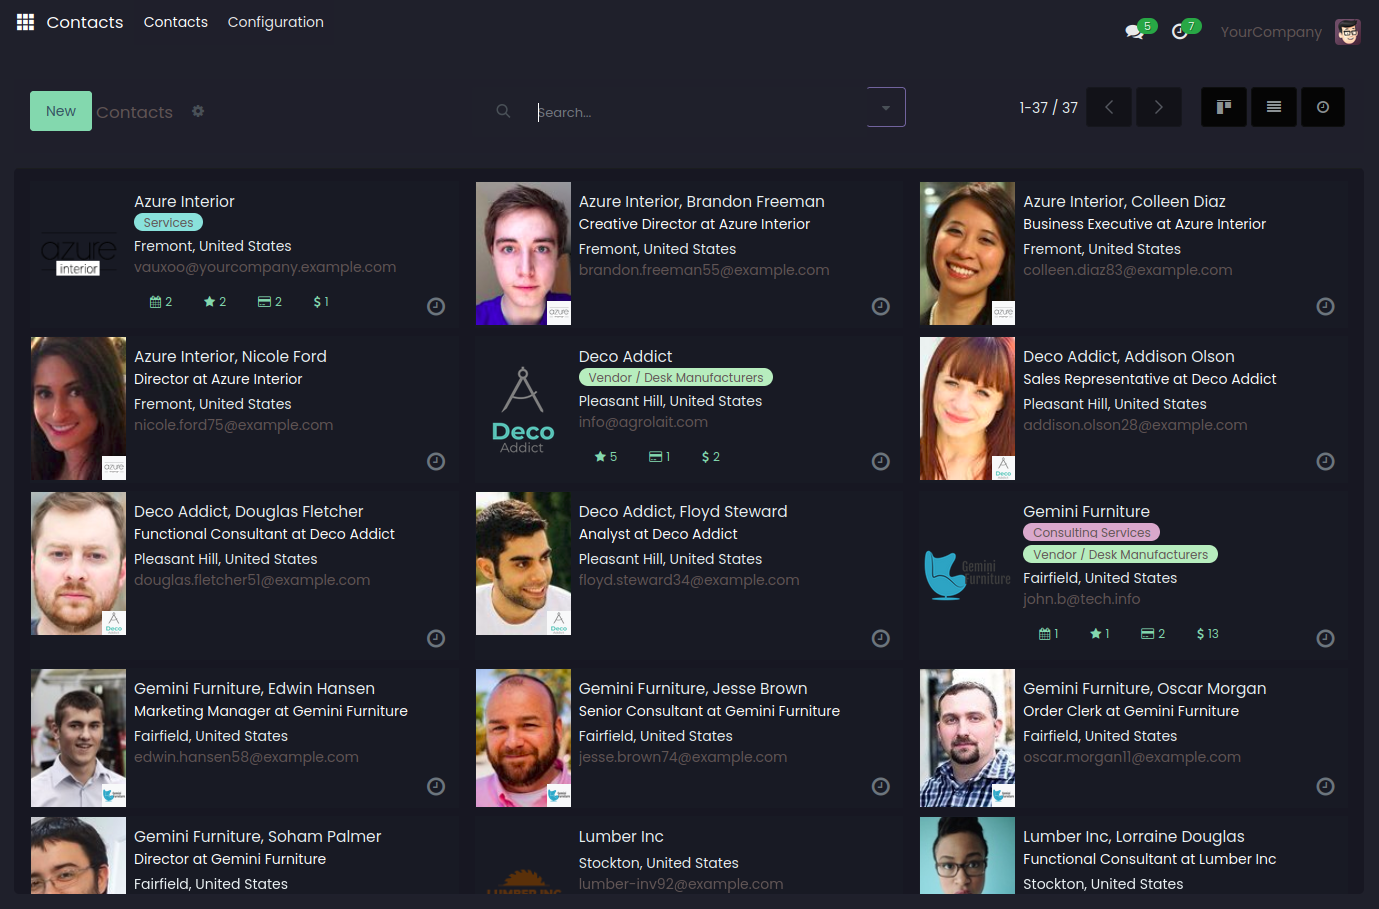Image resolution: width=1379 pixels, height=909 pixels.
Task: Click Azure Interior purchases card count
Action: pyautogui.click(x=270, y=302)
